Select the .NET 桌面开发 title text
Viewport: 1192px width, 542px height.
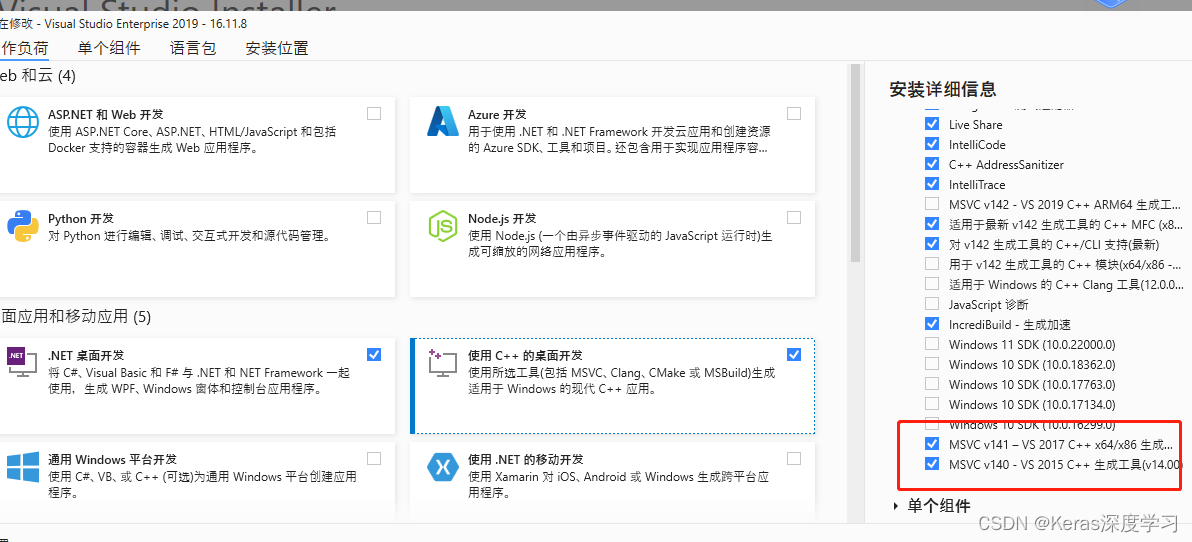point(86,356)
